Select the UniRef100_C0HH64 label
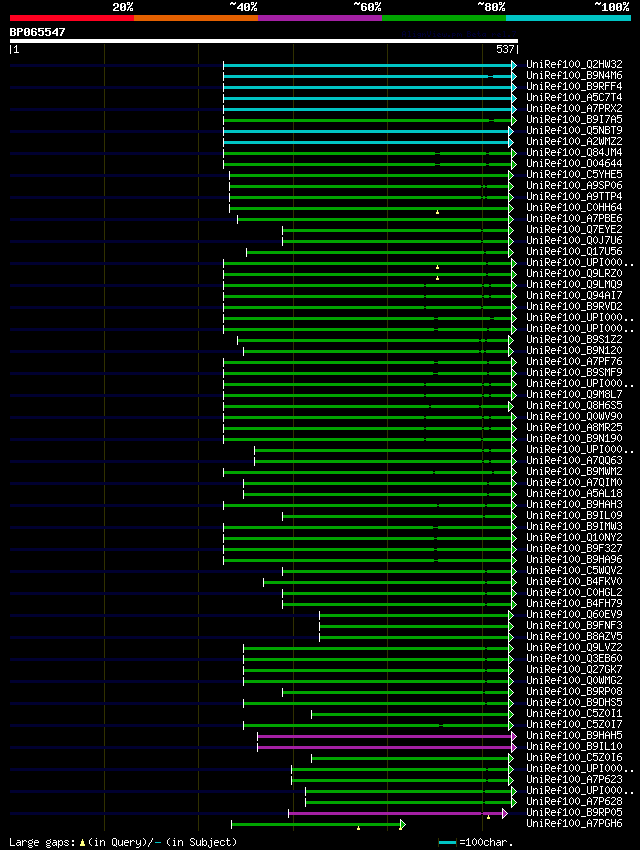Screen dimensions: 640x850 574,207
